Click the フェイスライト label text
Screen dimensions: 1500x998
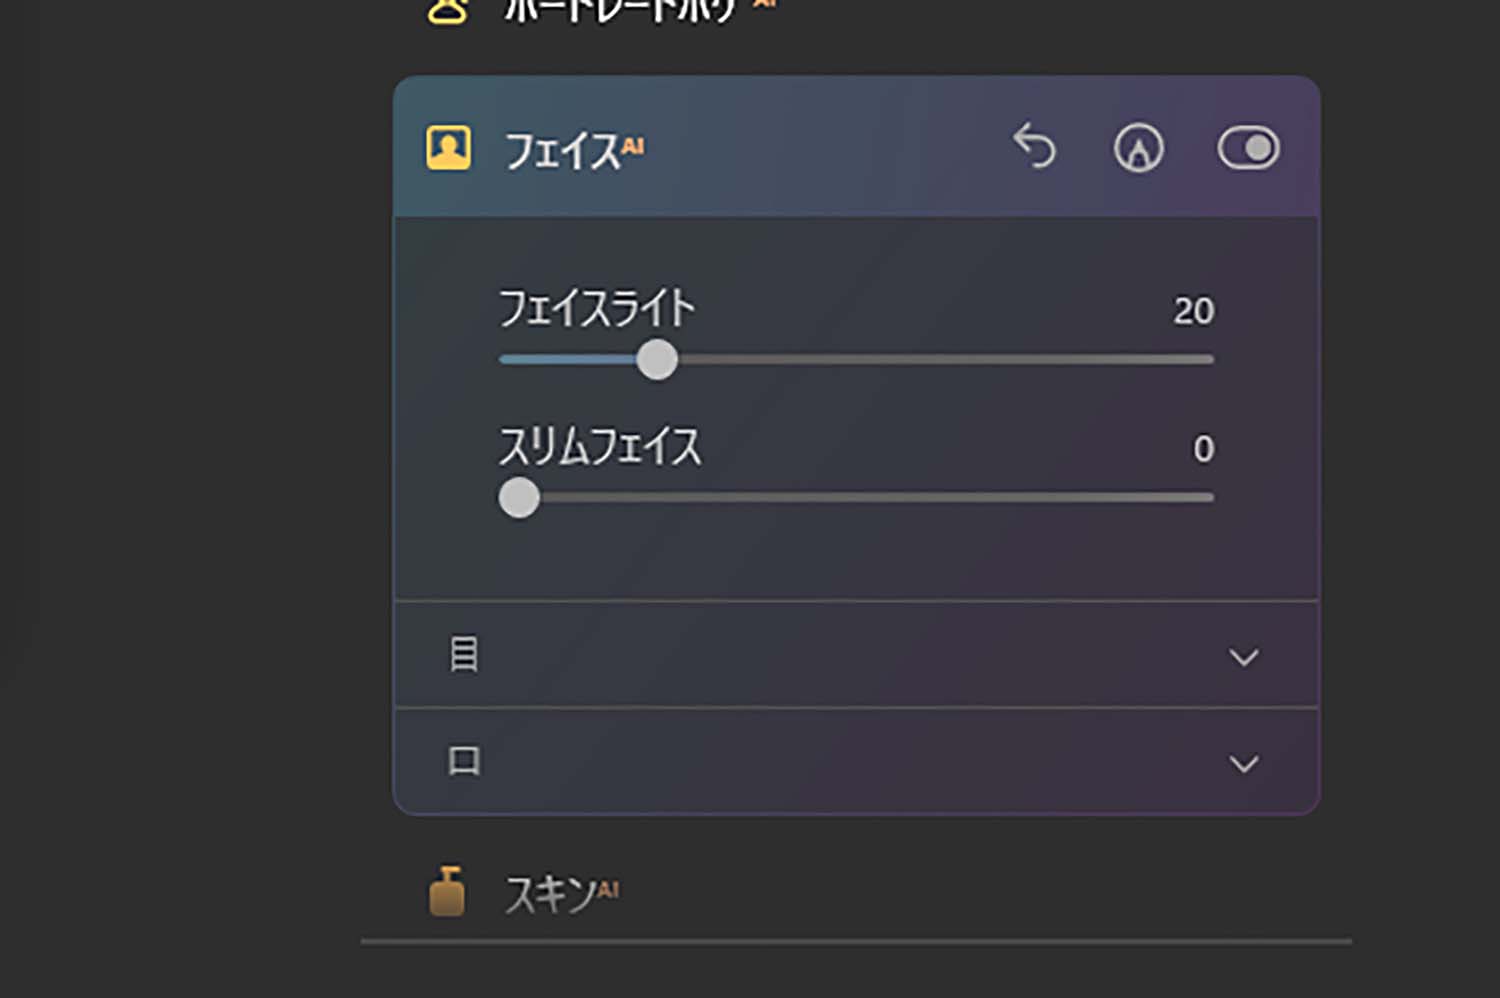(596, 308)
